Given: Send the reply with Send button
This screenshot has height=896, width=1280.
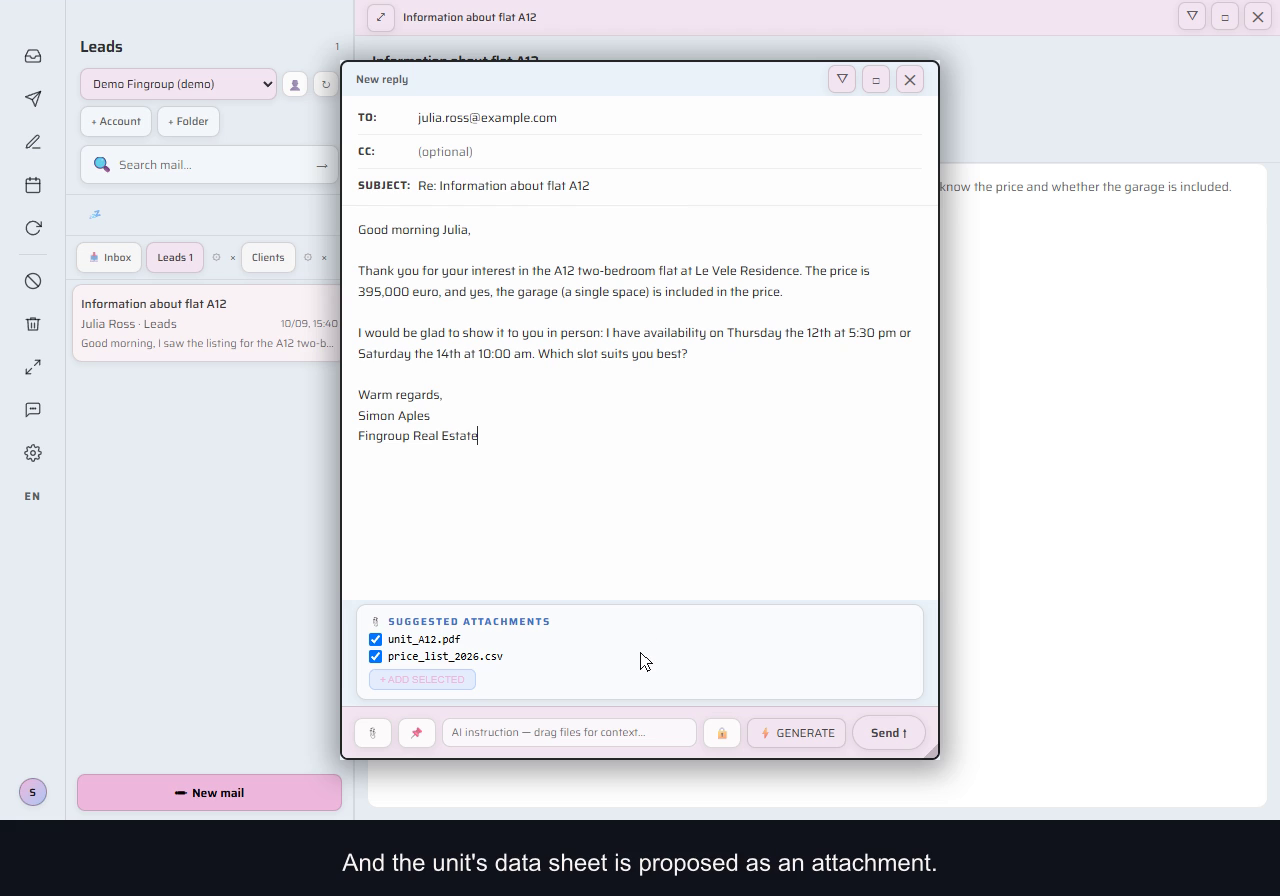Looking at the screenshot, I should tap(888, 733).
